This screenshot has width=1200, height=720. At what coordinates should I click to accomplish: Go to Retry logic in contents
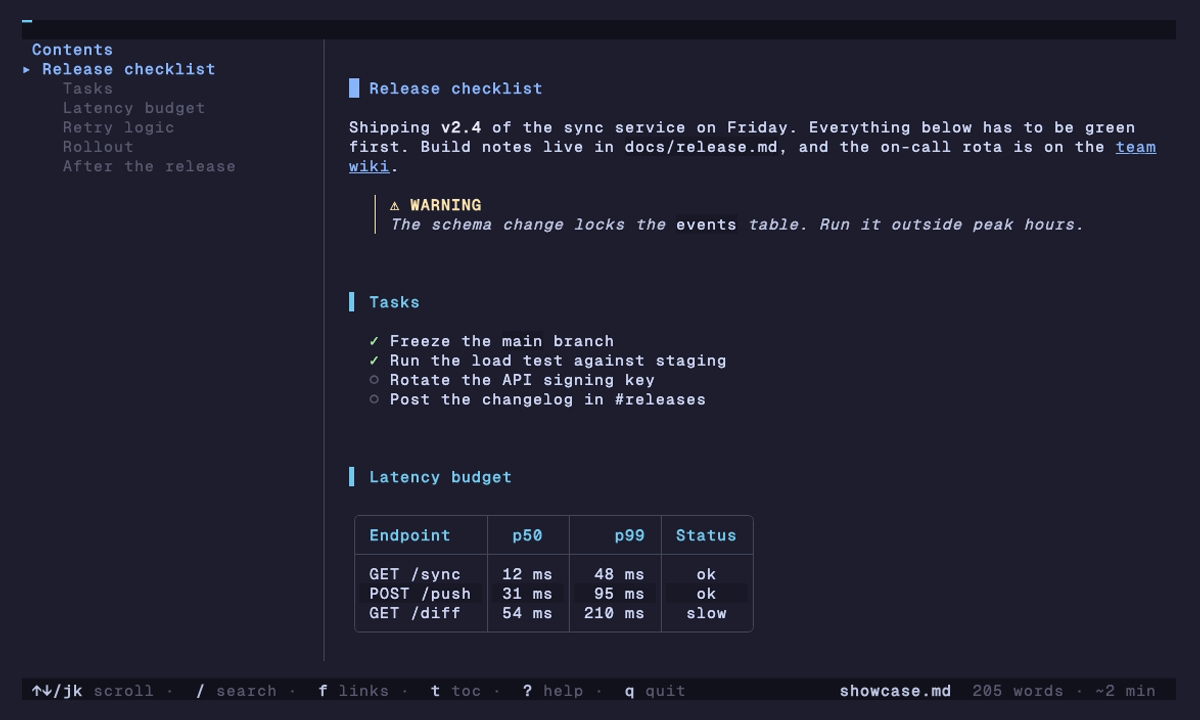point(118,127)
